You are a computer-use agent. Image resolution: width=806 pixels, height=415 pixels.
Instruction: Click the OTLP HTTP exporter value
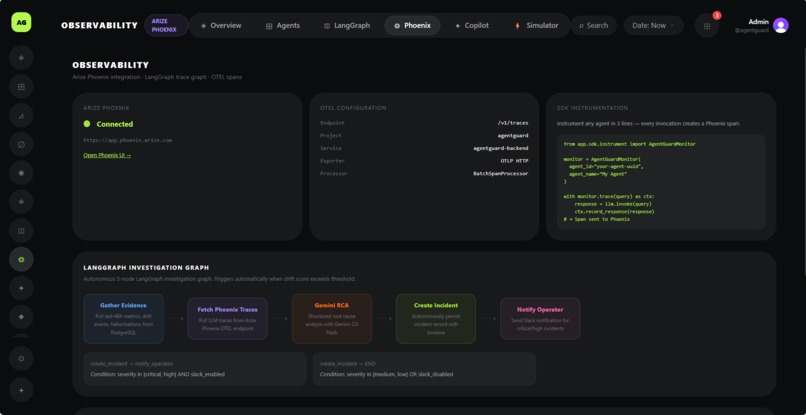pos(515,161)
